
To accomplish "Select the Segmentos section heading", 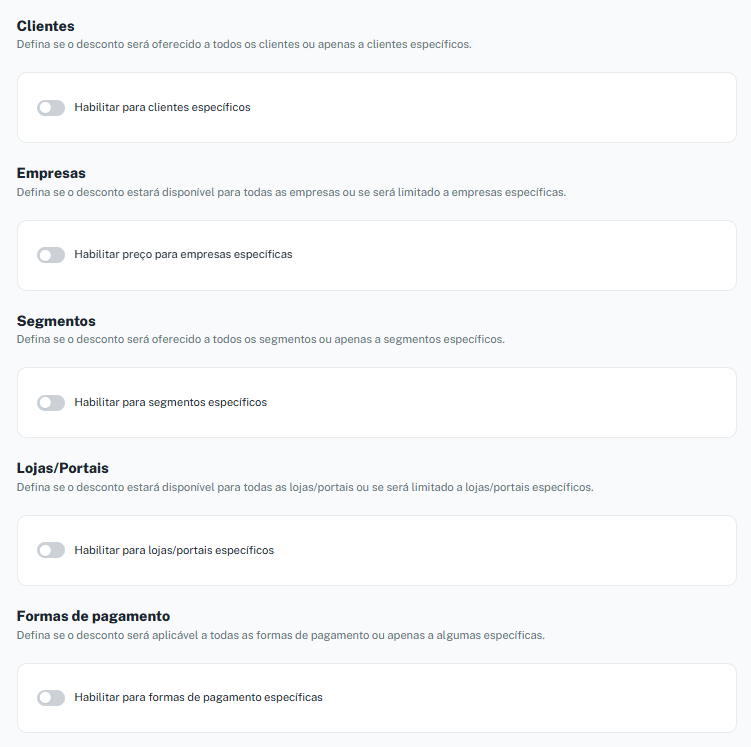I will pyautogui.click(x=56, y=321).
